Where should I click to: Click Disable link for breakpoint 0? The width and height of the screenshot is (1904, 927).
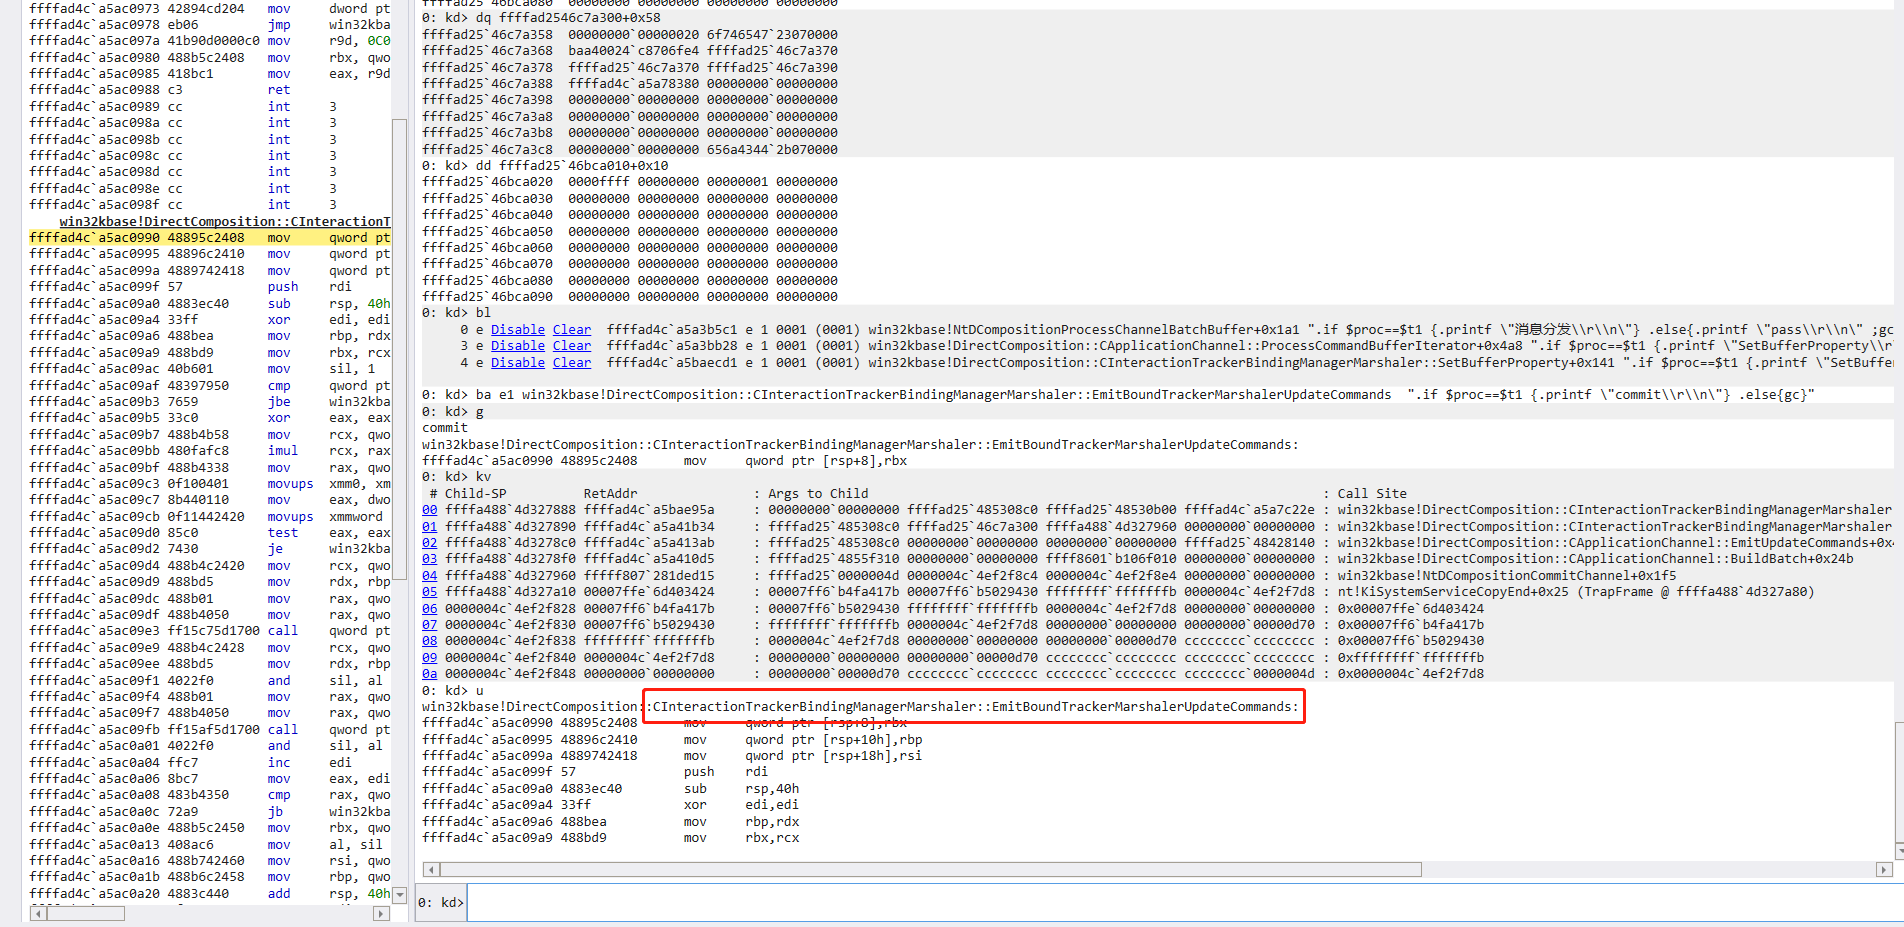(517, 330)
